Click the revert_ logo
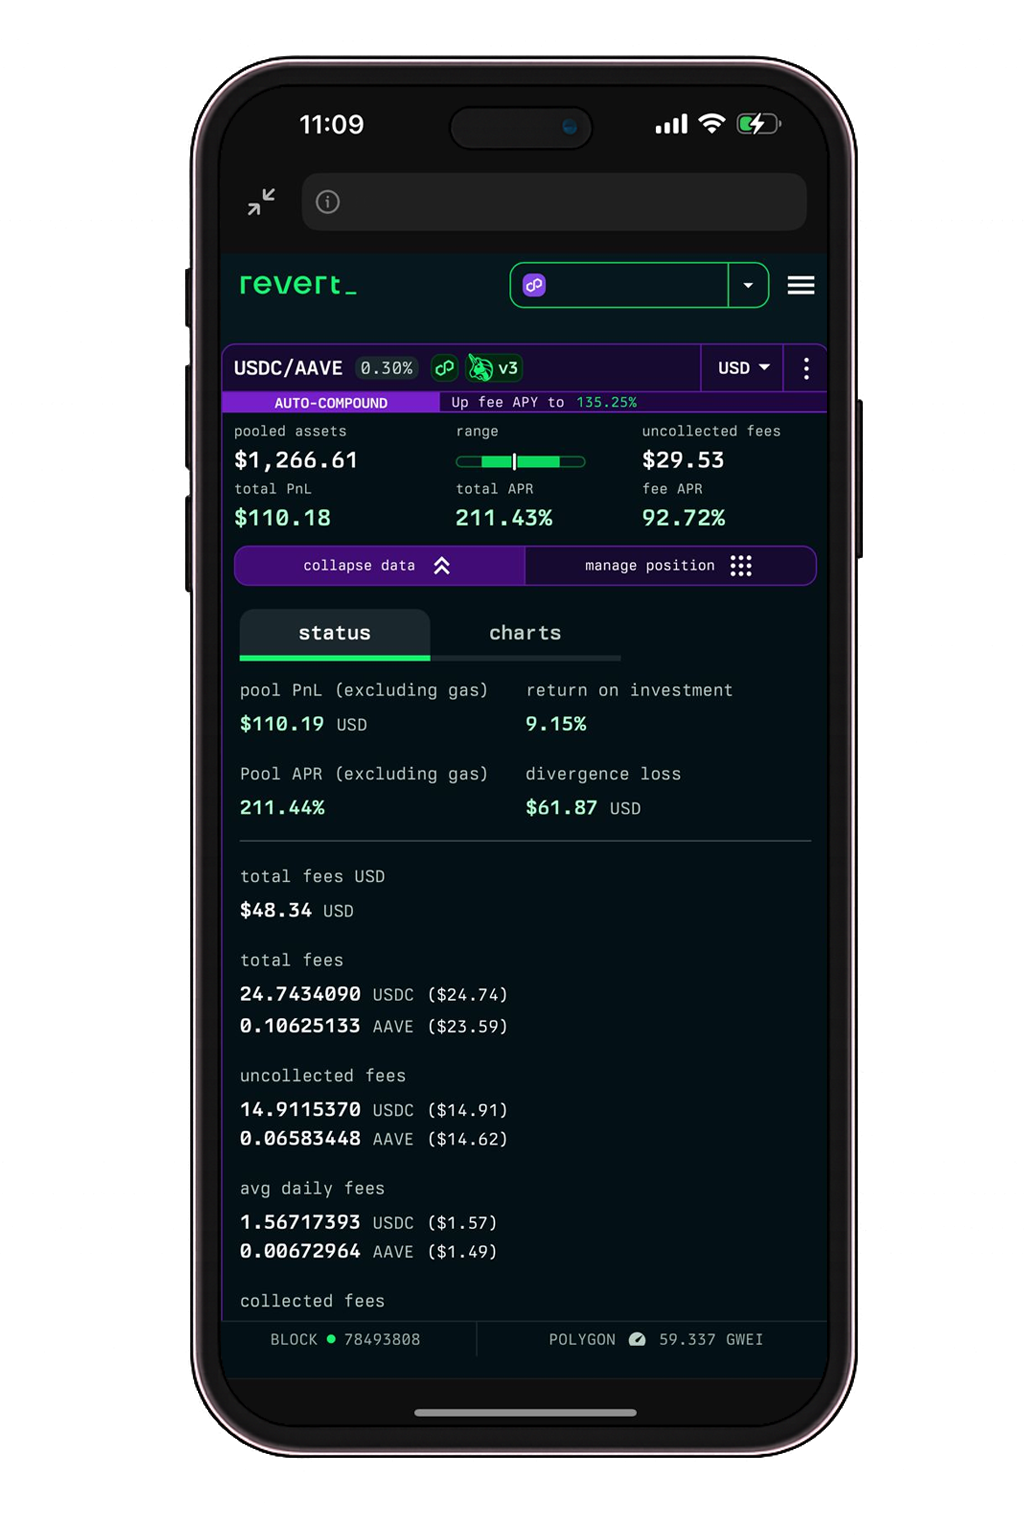This screenshot has width=1024, height=1536. point(296,284)
